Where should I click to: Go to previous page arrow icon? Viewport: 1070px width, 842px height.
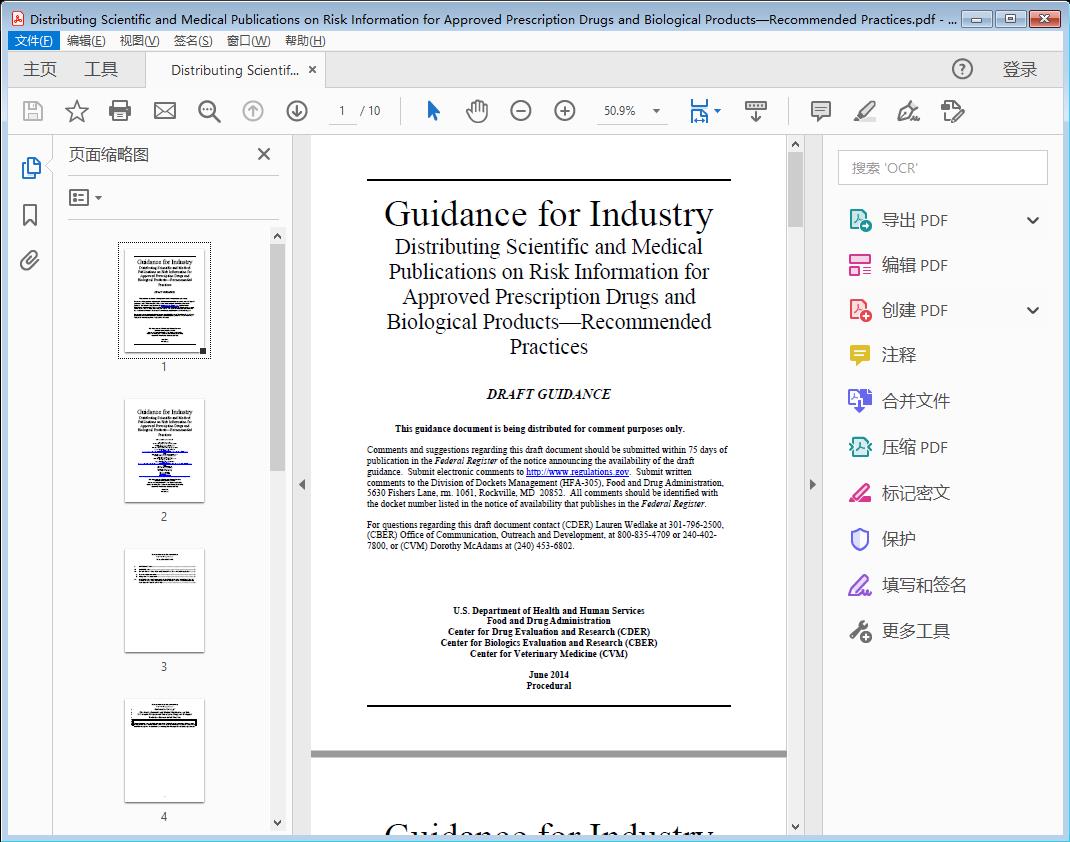point(253,111)
